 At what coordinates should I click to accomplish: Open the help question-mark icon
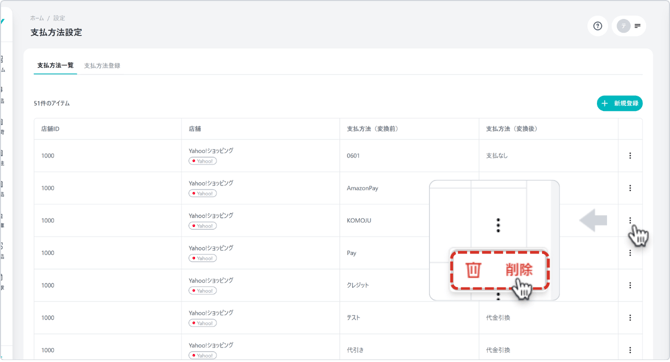597,26
